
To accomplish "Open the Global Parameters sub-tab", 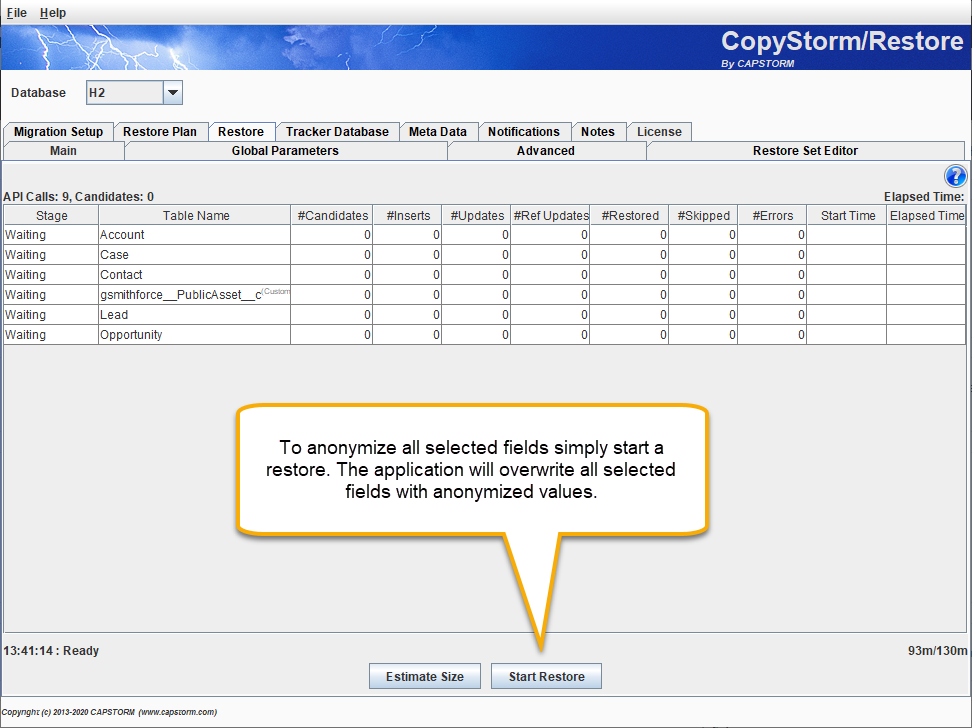I will (285, 151).
